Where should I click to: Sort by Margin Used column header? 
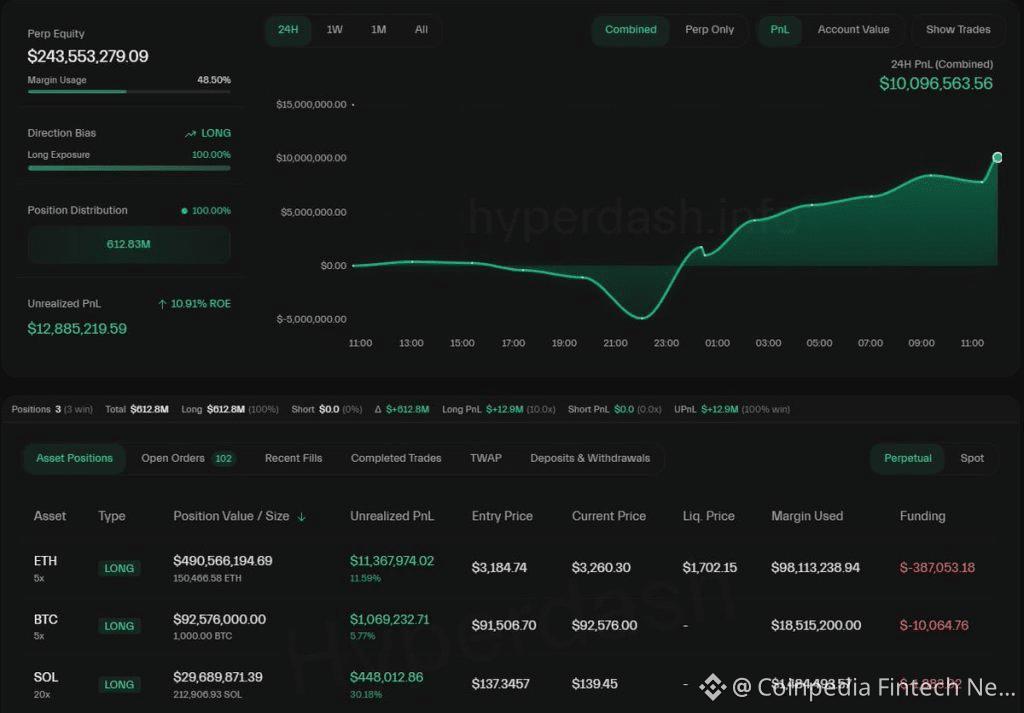coord(807,516)
